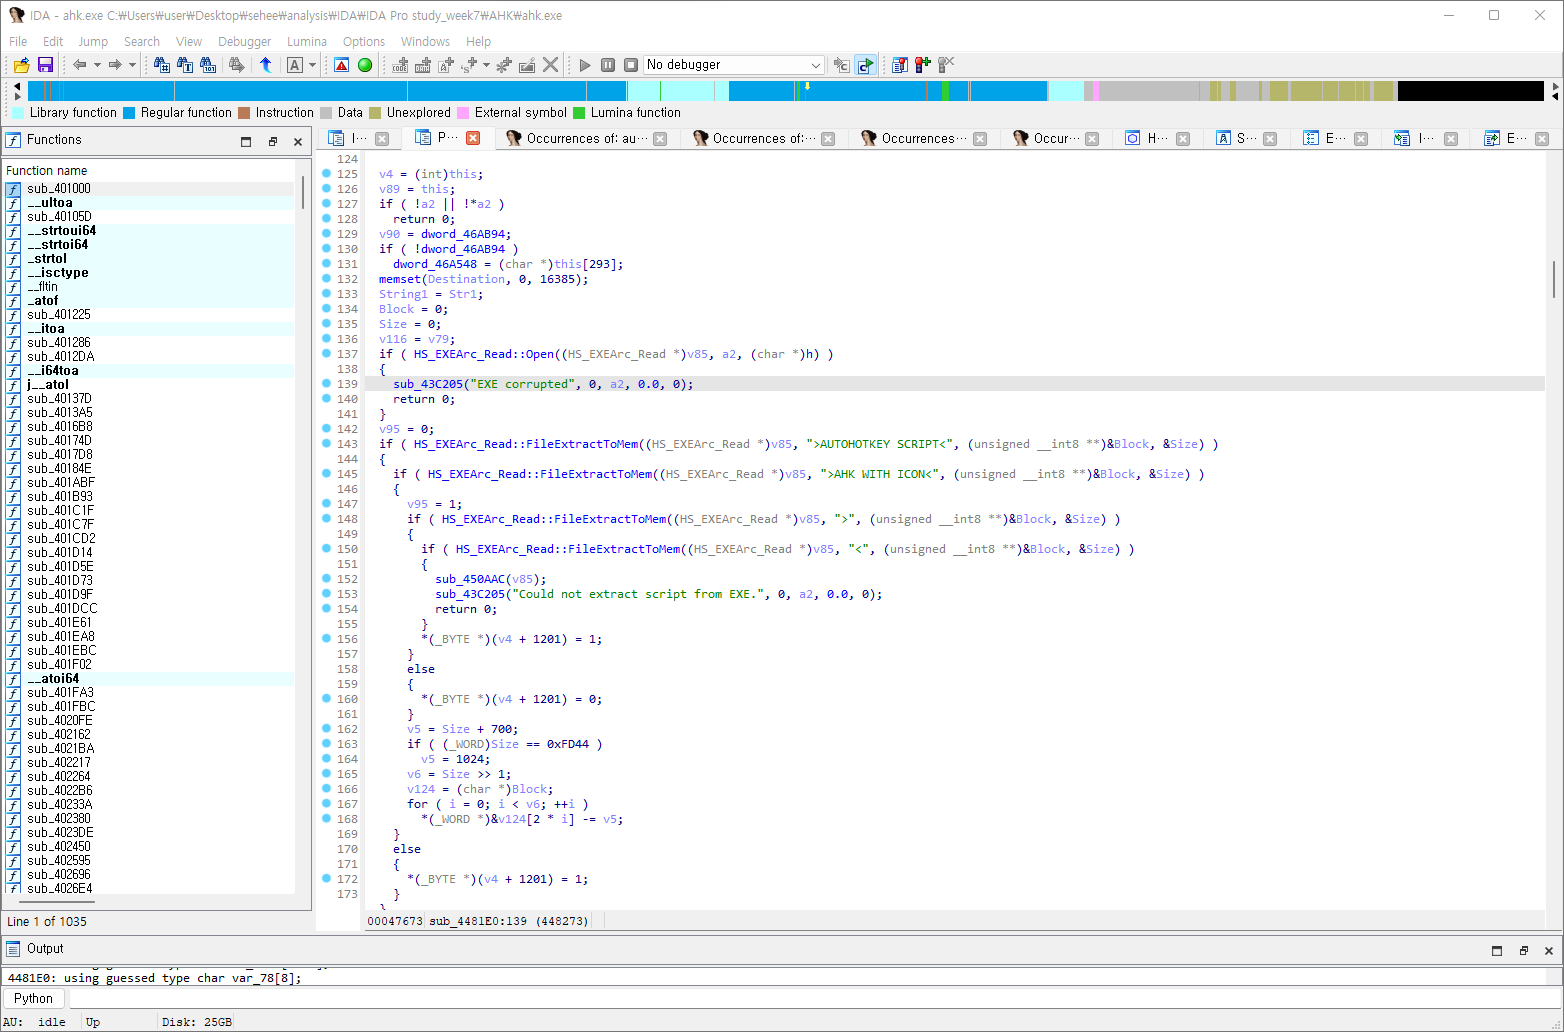Viewport: 1564px width, 1032px height.
Task: Click the Lumina pull metadata icon
Action: (x=900, y=65)
